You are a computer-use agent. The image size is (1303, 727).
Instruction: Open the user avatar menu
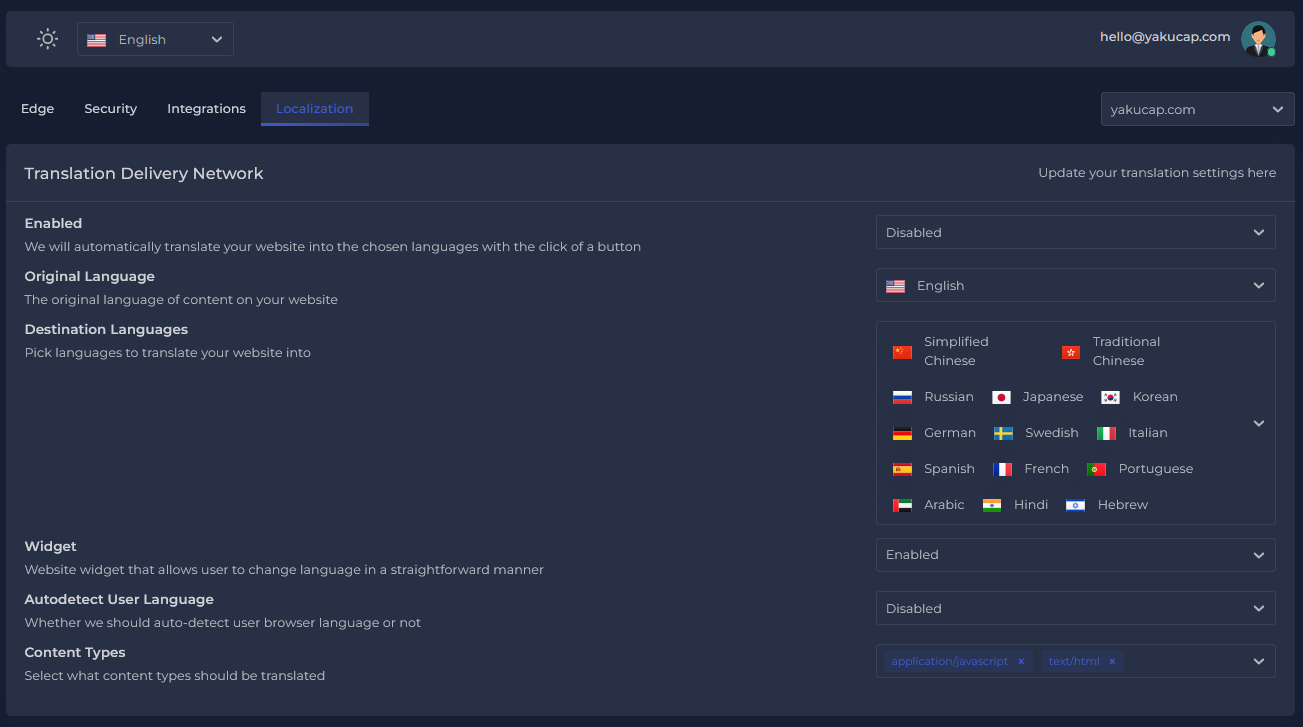tap(1258, 39)
